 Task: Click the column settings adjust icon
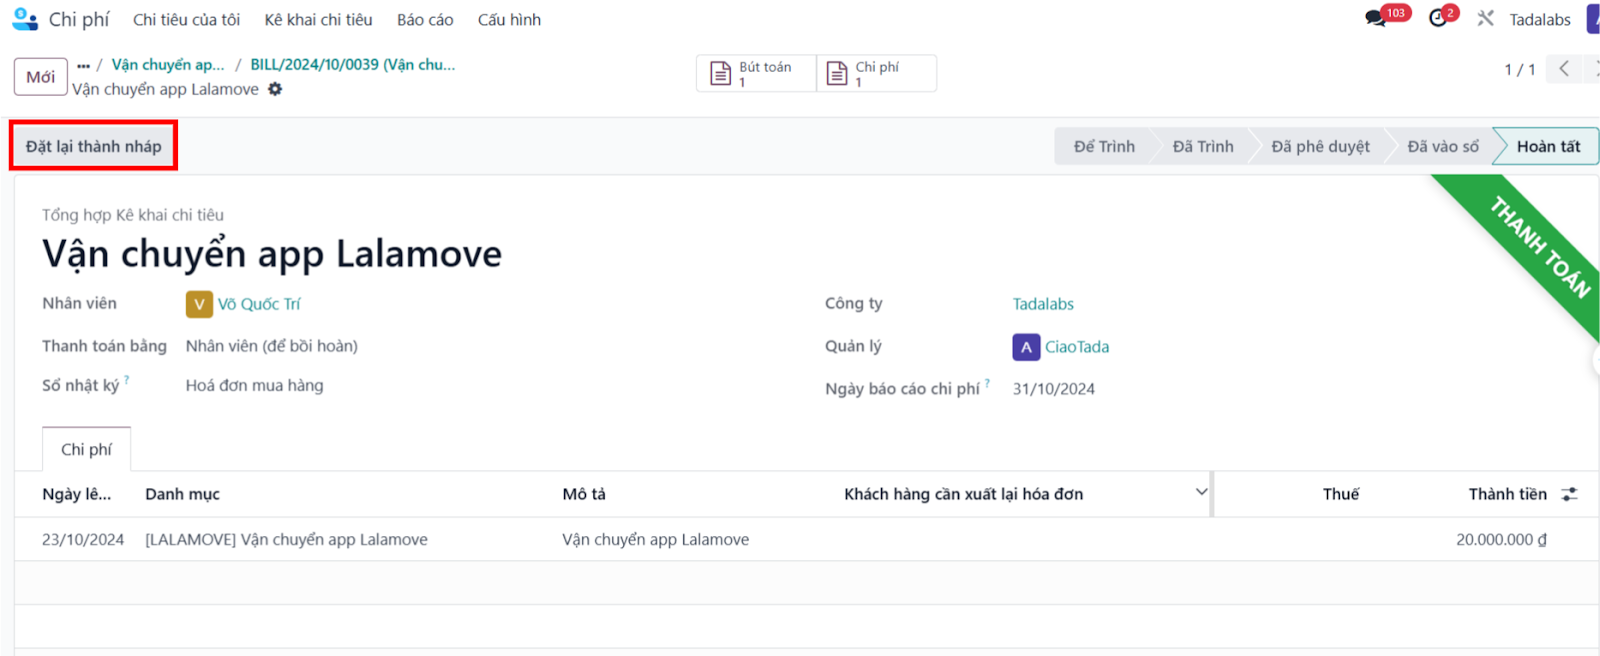coord(1569,494)
